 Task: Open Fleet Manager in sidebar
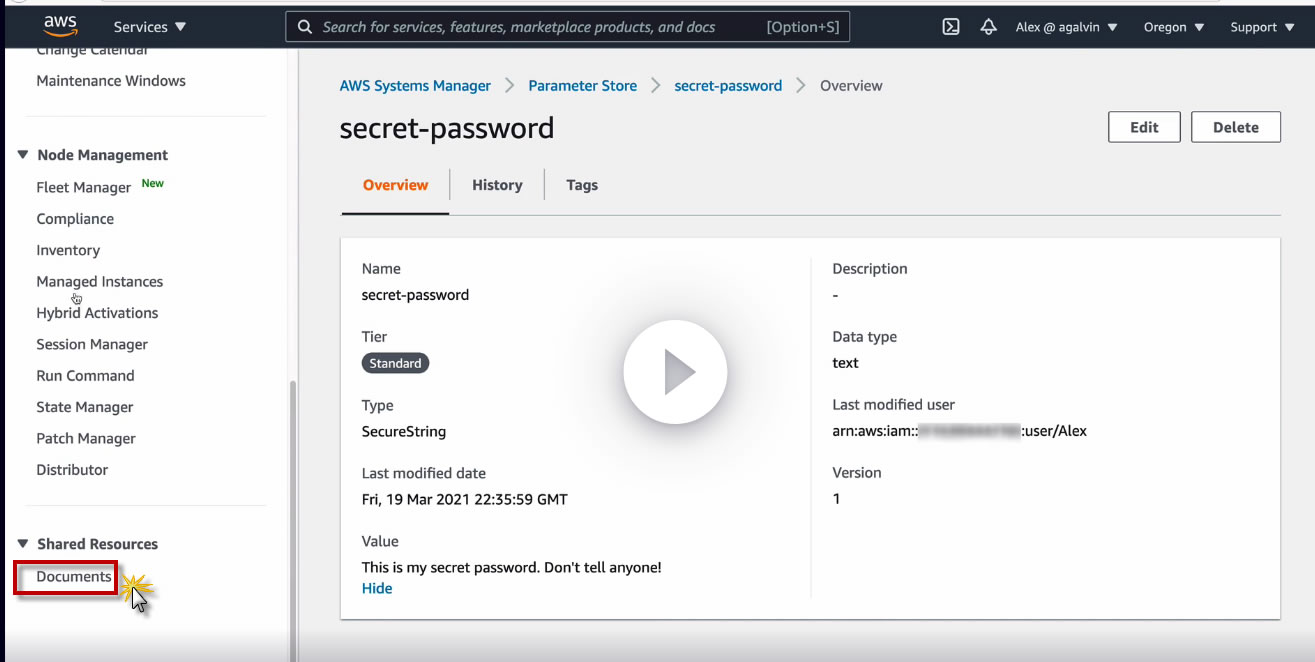coord(83,187)
